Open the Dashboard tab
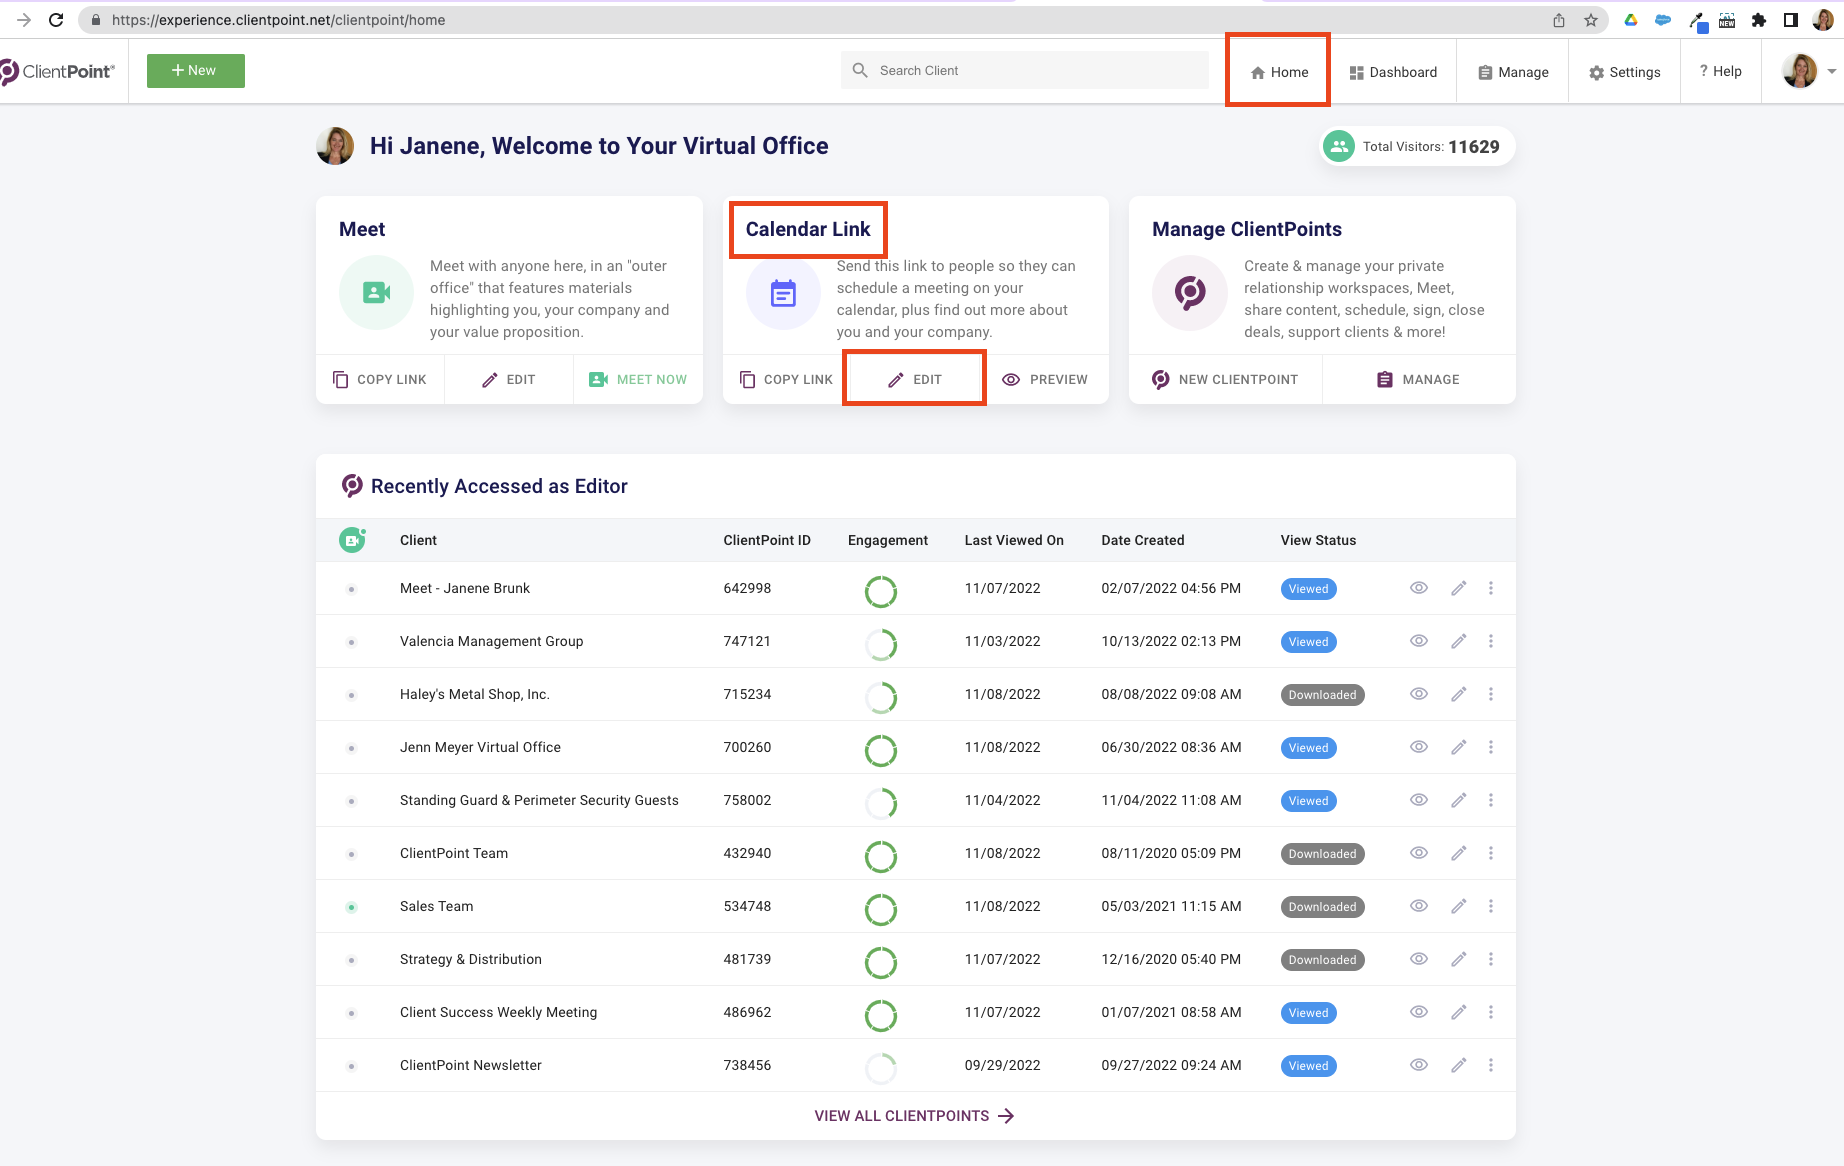Screen dimensions: 1844x1166 1393,72
